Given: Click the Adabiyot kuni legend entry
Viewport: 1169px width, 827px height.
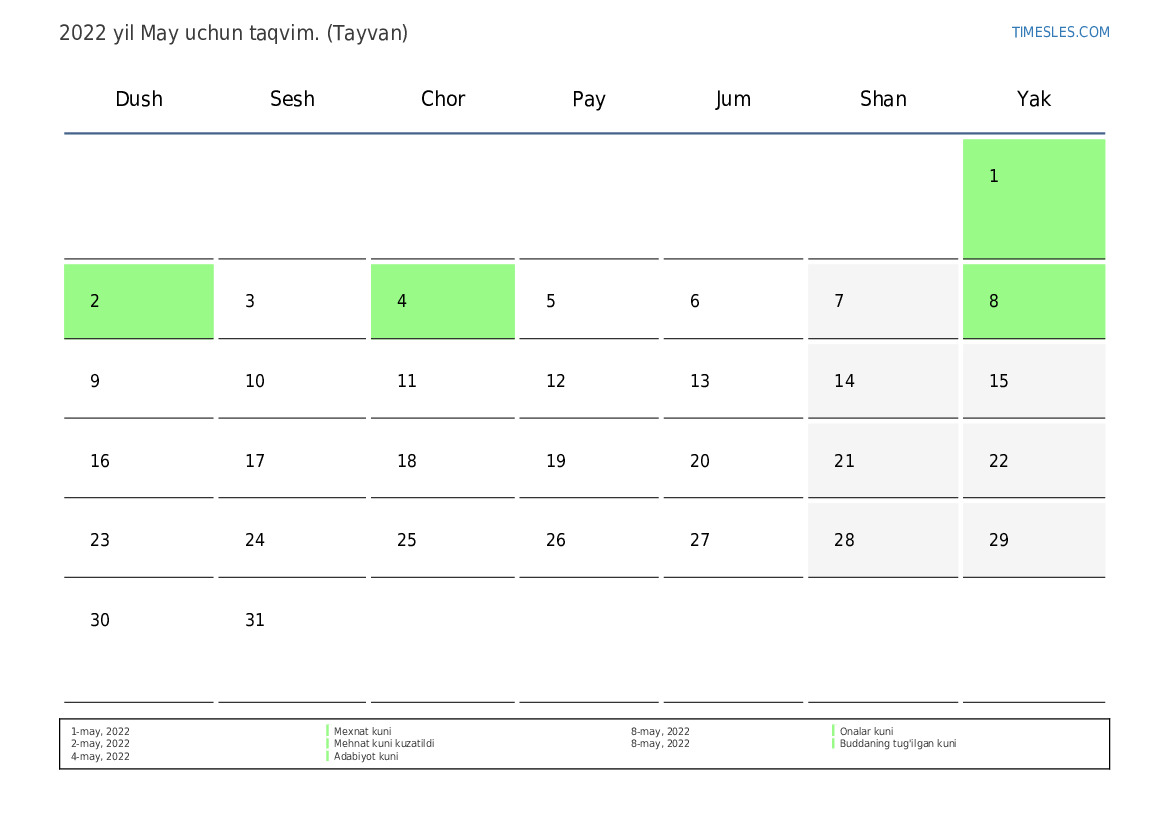Looking at the screenshot, I should (x=366, y=756).
